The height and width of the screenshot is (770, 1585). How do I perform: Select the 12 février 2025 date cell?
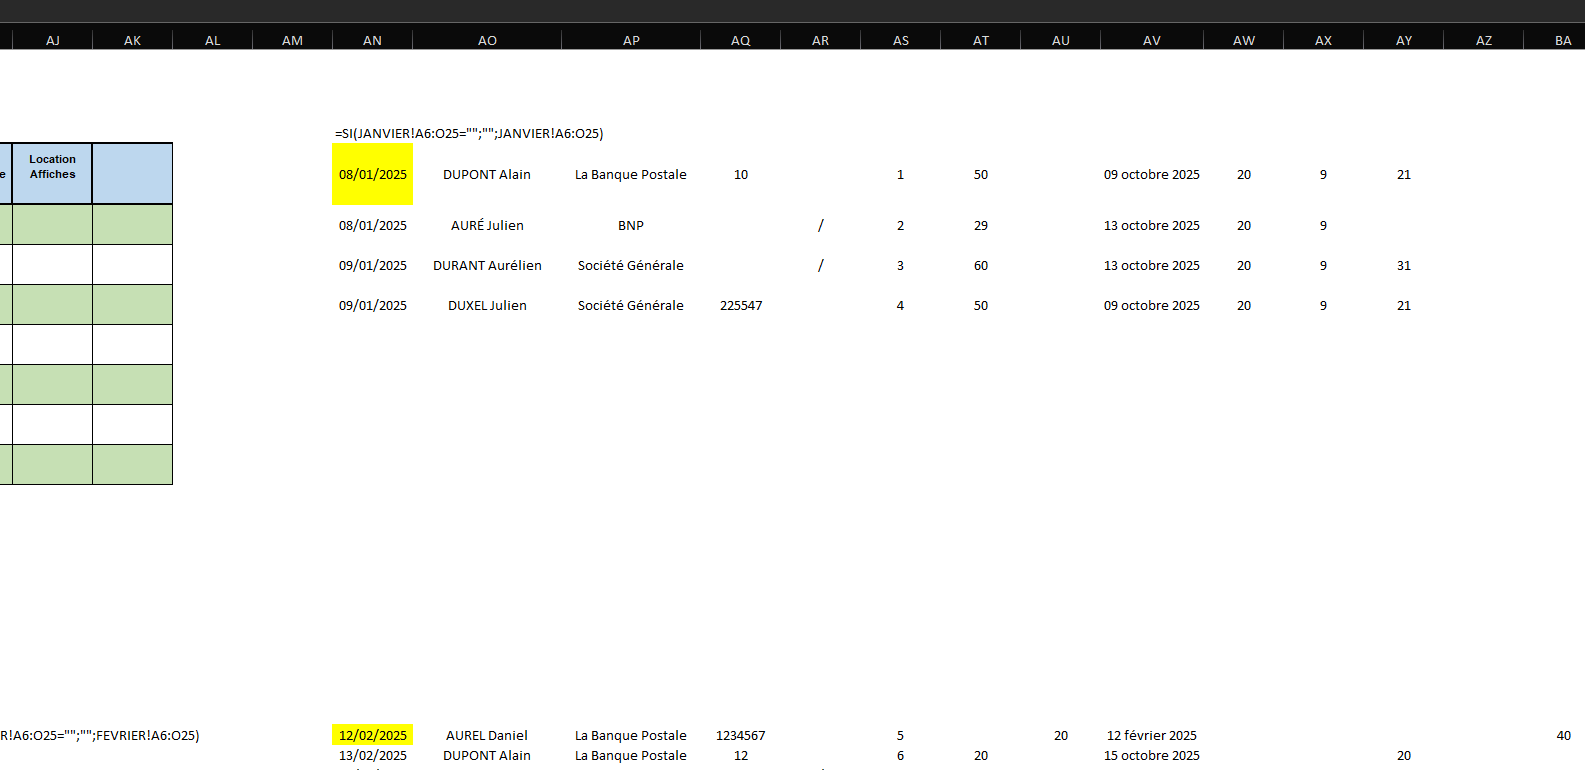coord(1151,735)
